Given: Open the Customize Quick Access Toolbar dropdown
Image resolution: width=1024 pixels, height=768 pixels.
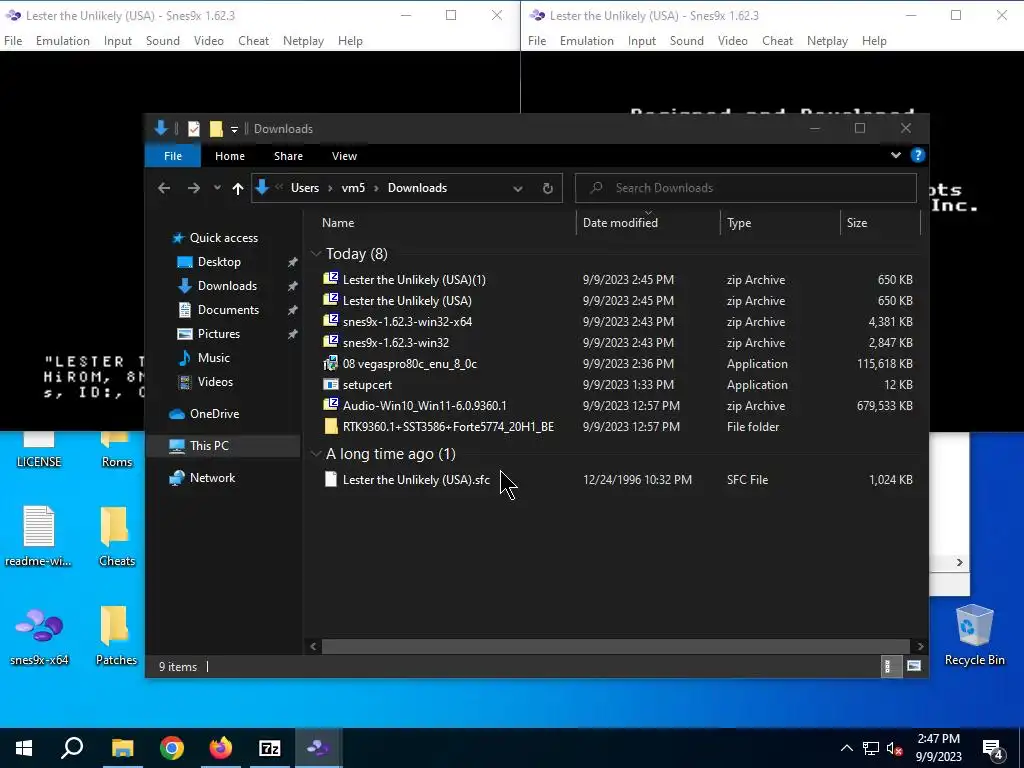Looking at the screenshot, I should 234,129.
